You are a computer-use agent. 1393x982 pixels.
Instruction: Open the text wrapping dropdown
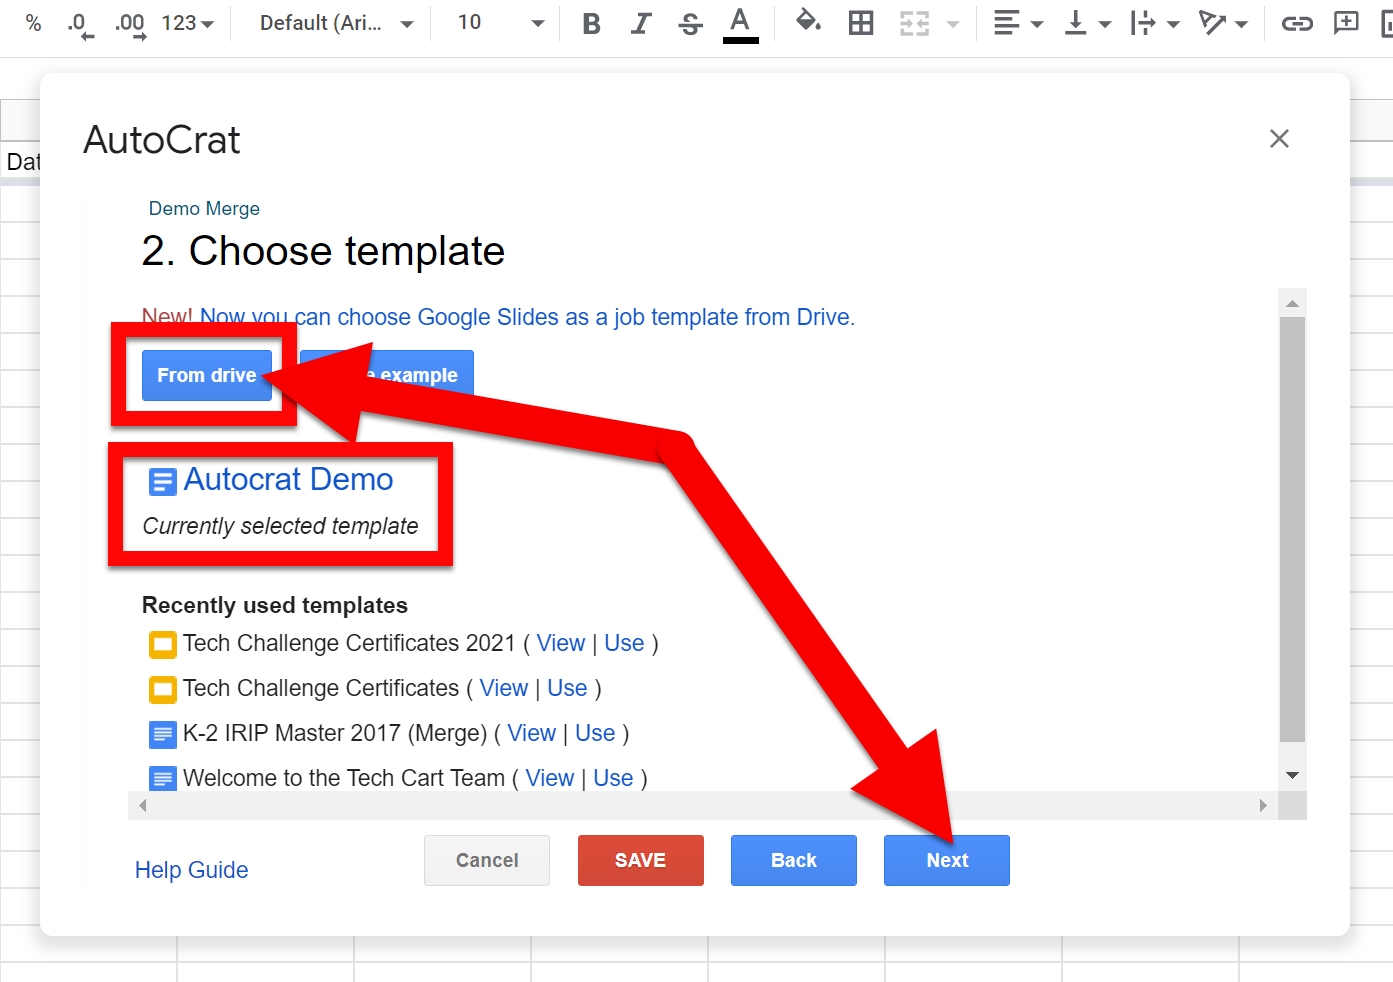coord(1155,23)
